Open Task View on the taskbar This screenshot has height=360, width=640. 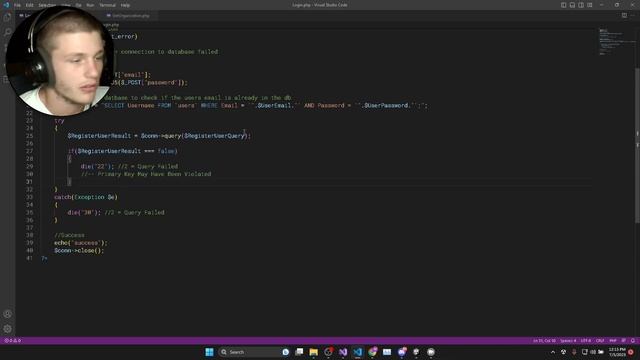click(299, 352)
